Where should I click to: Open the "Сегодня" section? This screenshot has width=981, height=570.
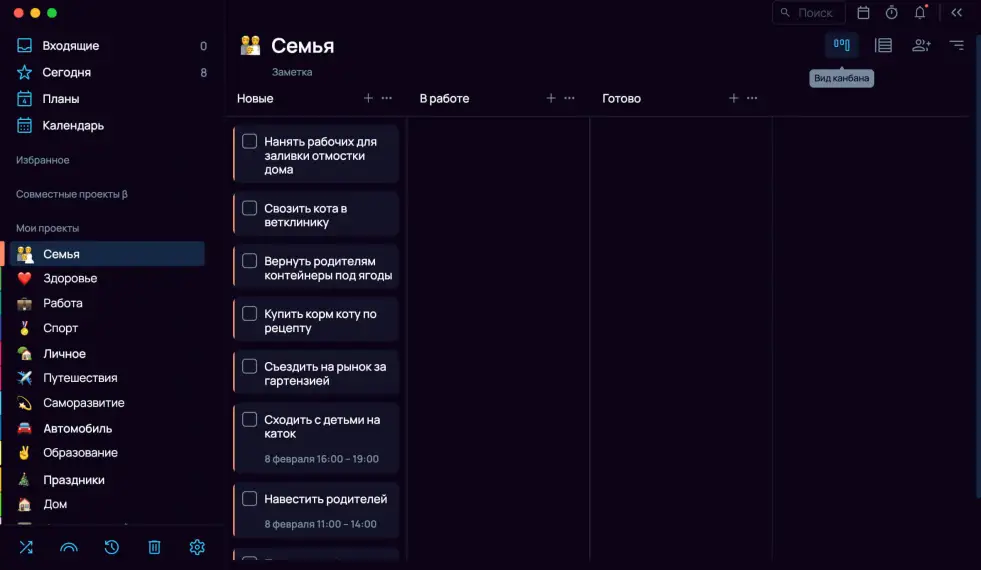(67, 72)
